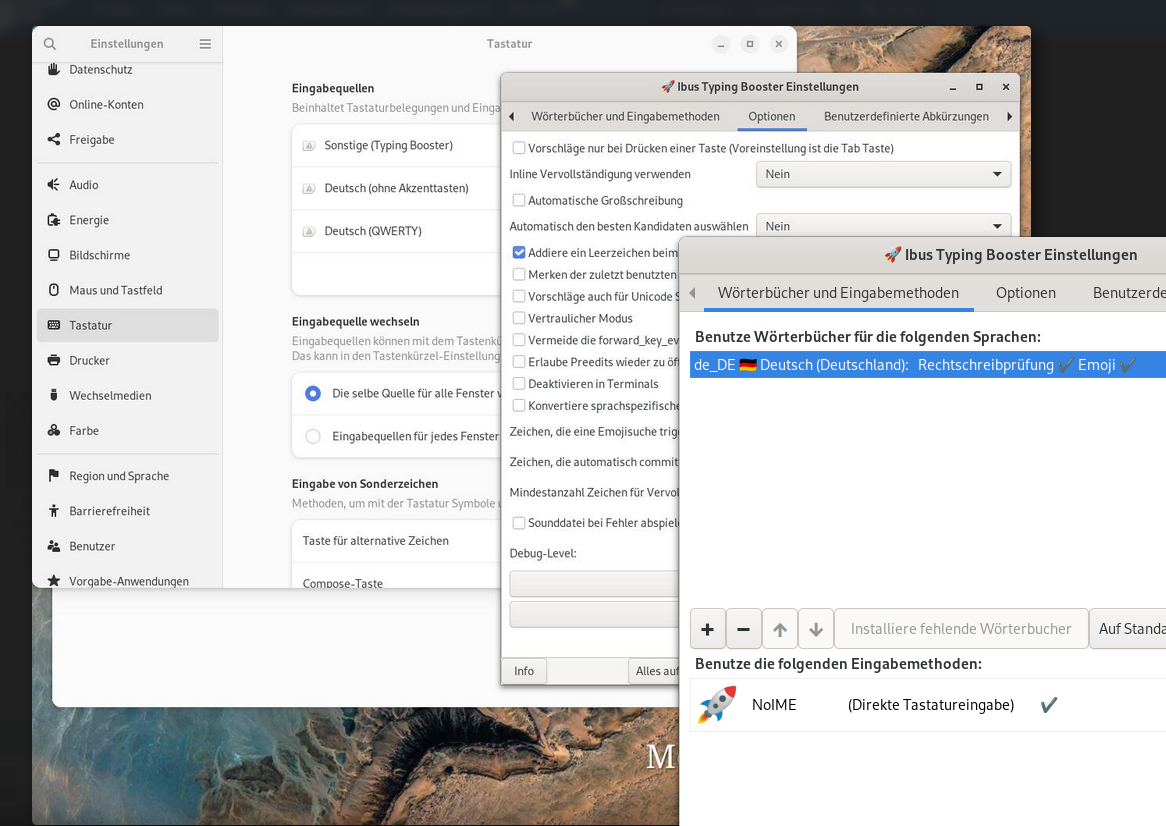Select Taste für alternative Zeichen row
The height and width of the screenshot is (826, 1166).
[396, 541]
